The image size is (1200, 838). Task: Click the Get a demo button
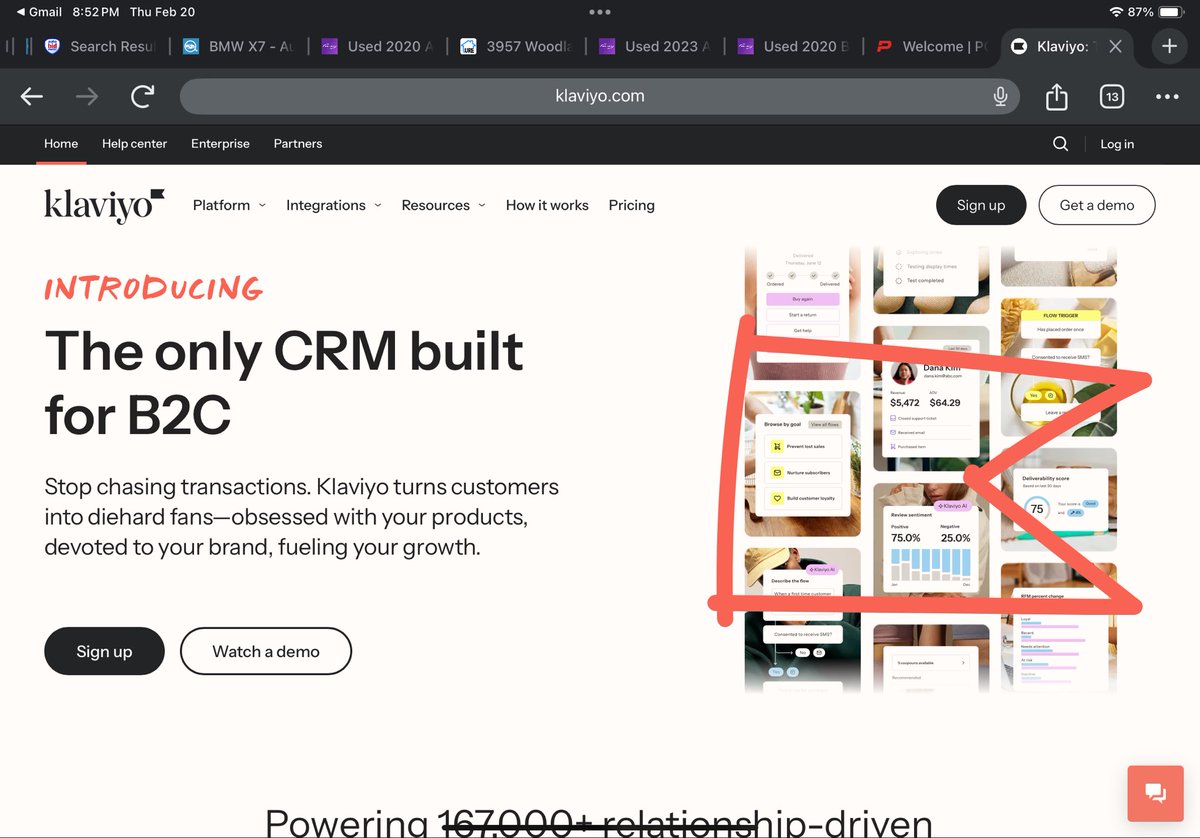(x=1097, y=205)
